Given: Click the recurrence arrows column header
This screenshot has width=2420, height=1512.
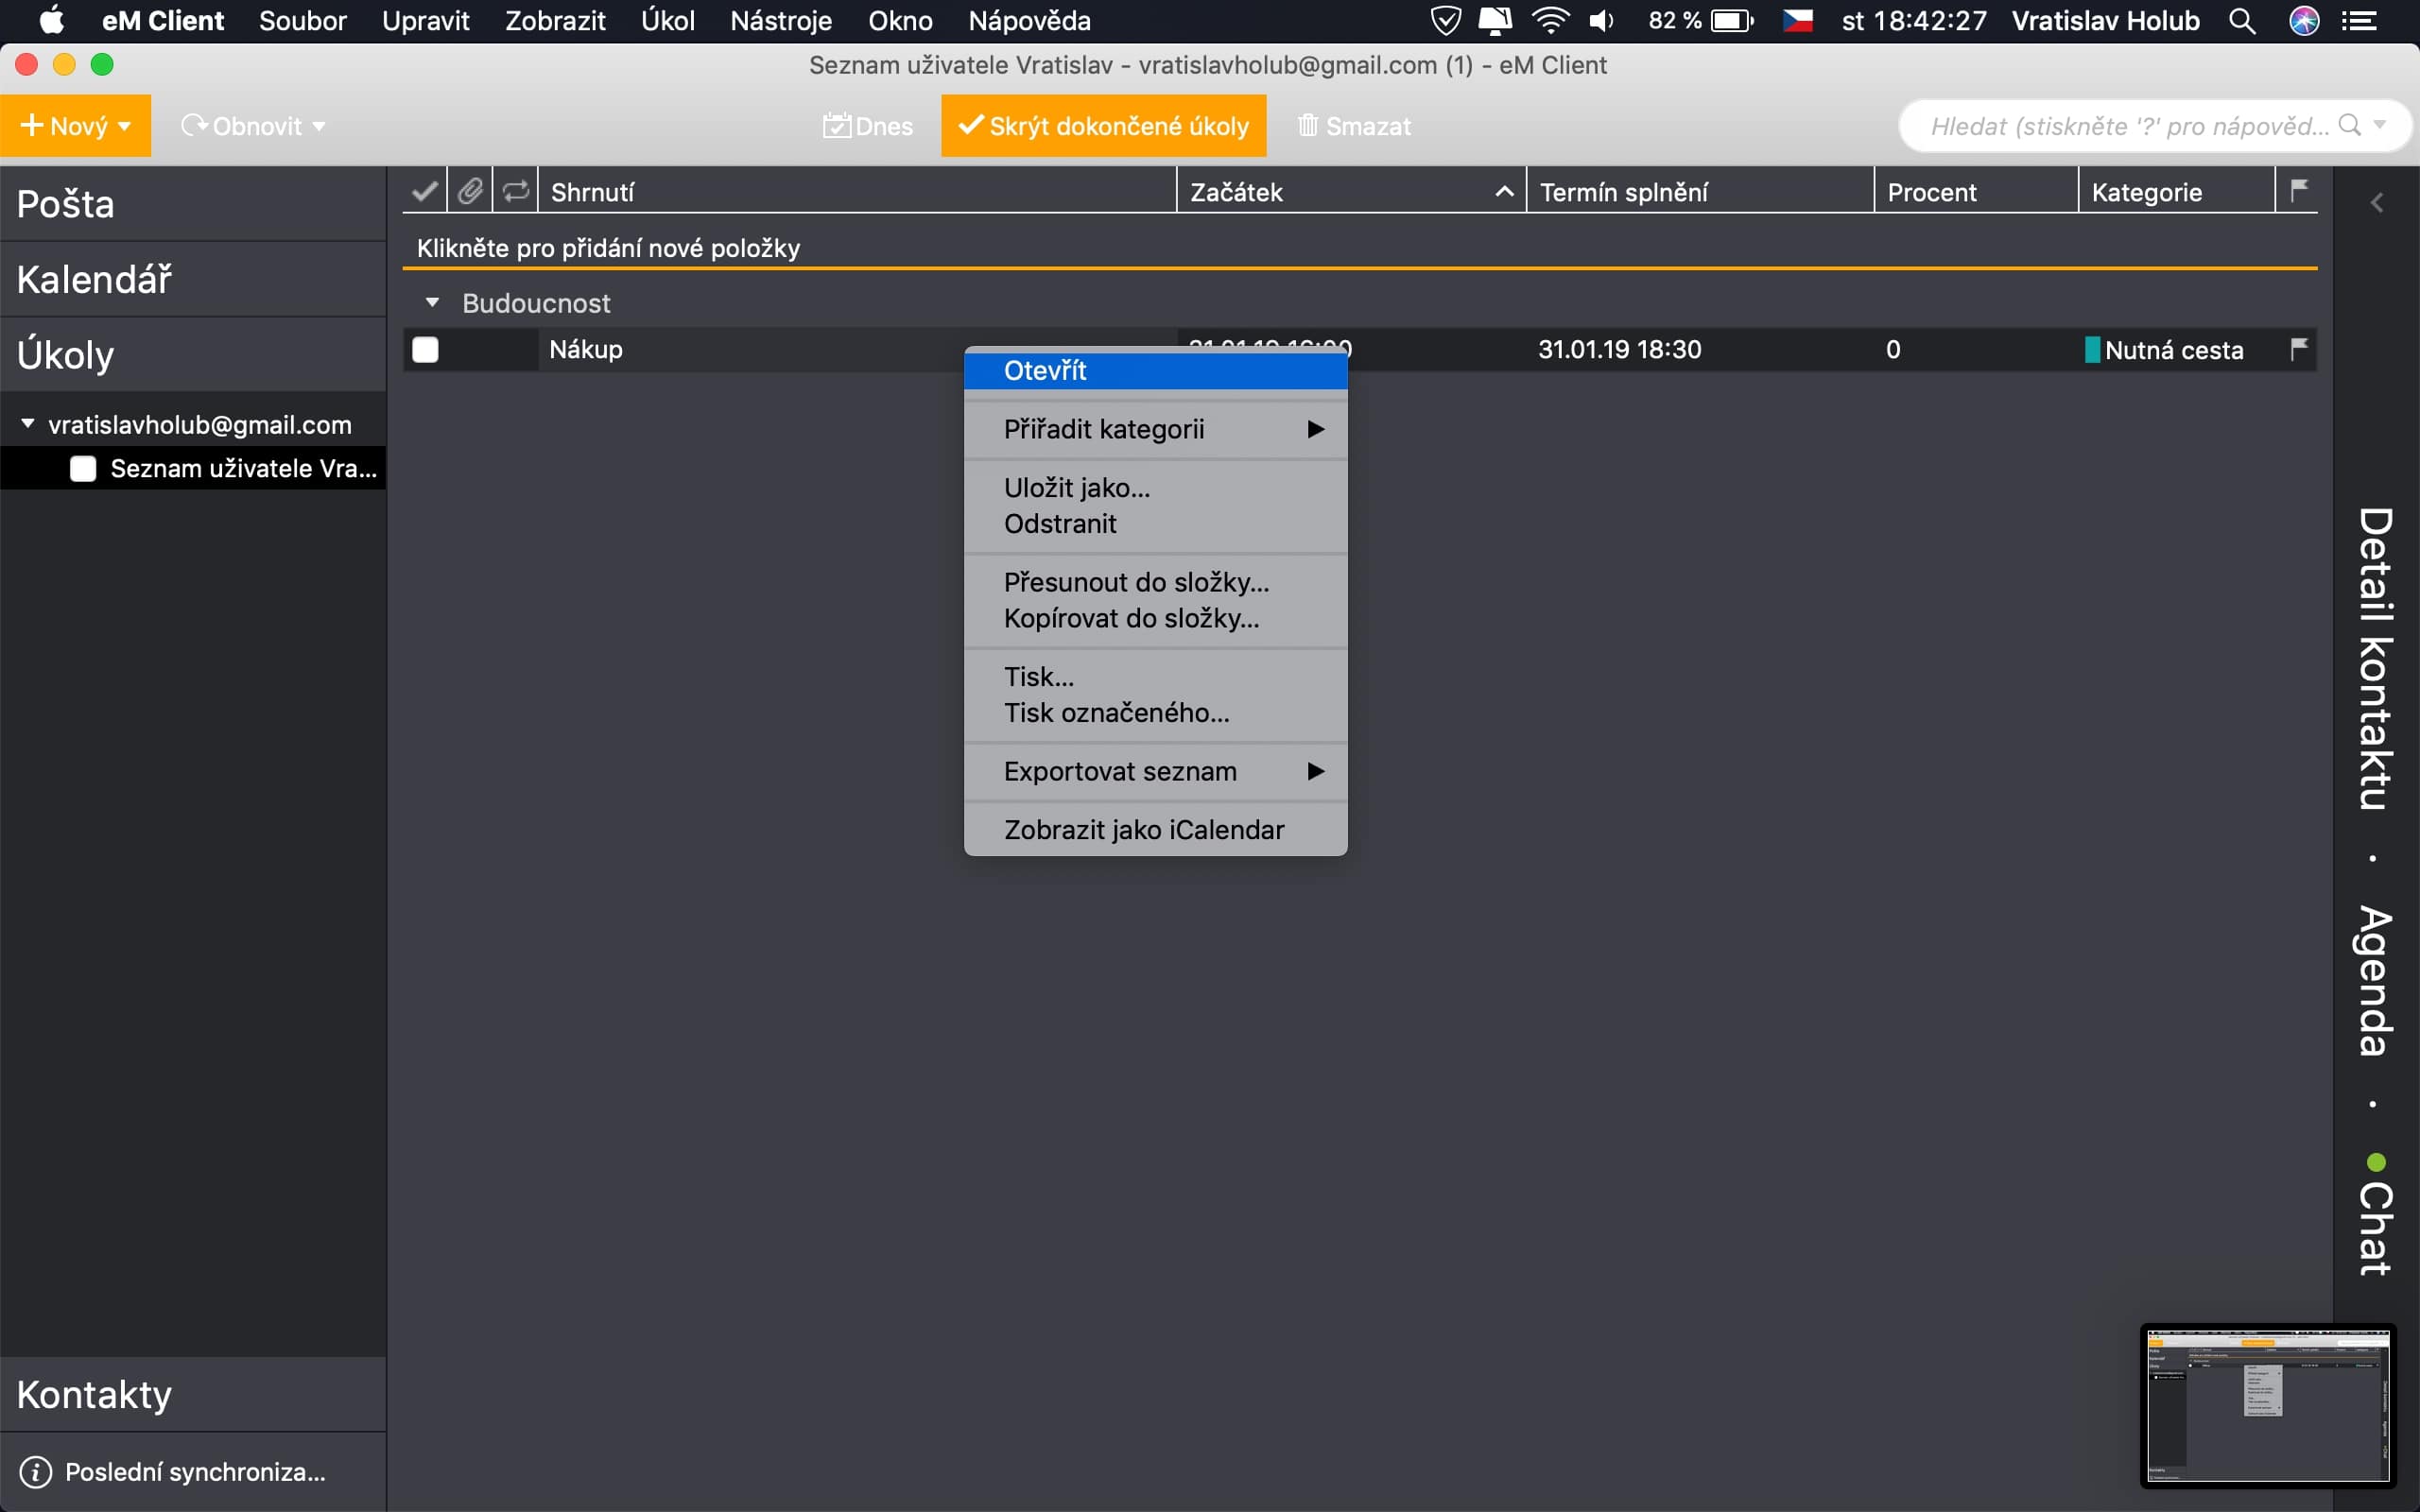Looking at the screenshot, I should click(x=515, y=191).
